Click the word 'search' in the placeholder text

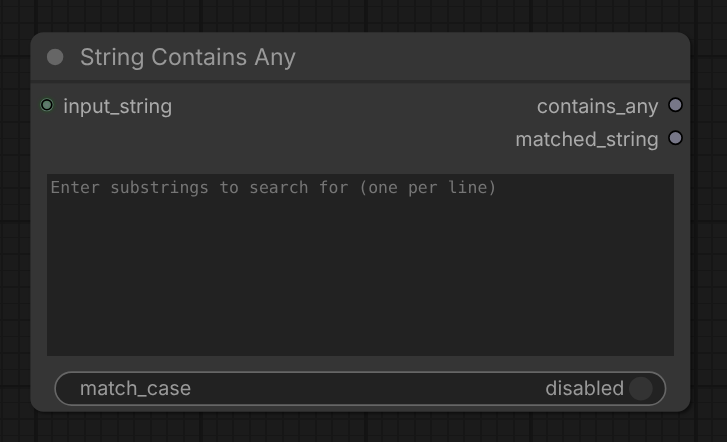tap(279, 187)
